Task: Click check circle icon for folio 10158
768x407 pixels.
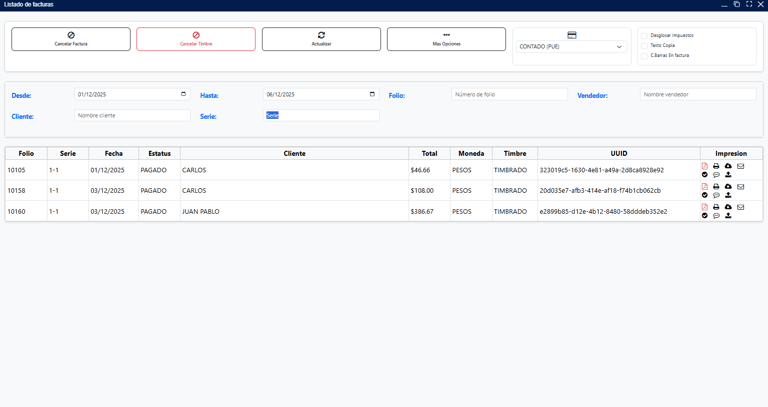Action: point(704,195)
